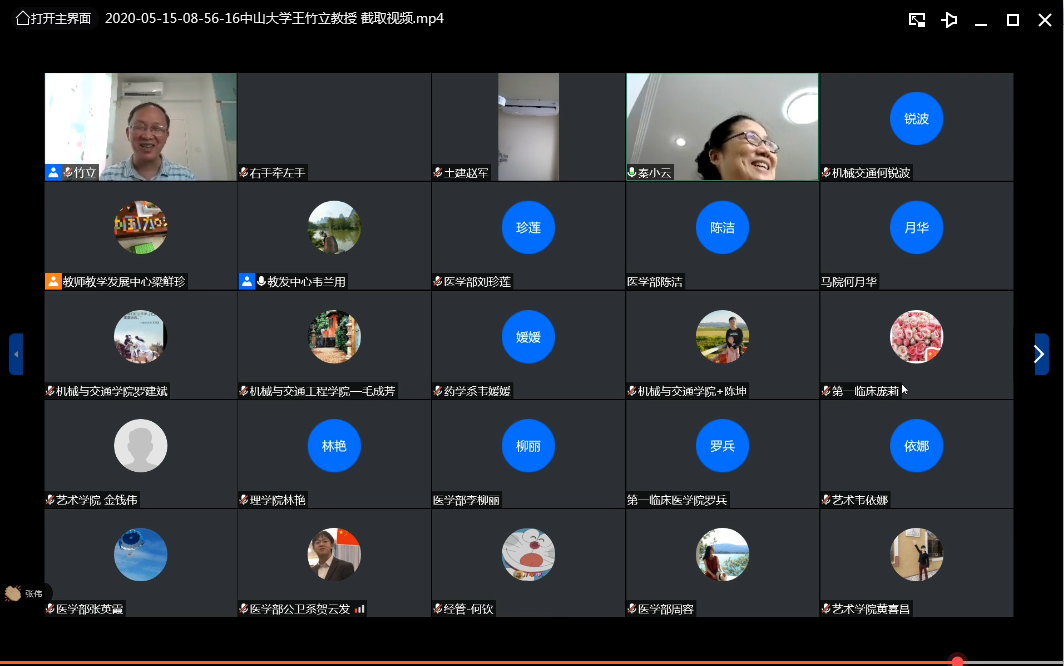The image size is (1064, 666).
Task: Click muted mic icon beside 艺术学院黄喜昌
Action: point(826,608)
